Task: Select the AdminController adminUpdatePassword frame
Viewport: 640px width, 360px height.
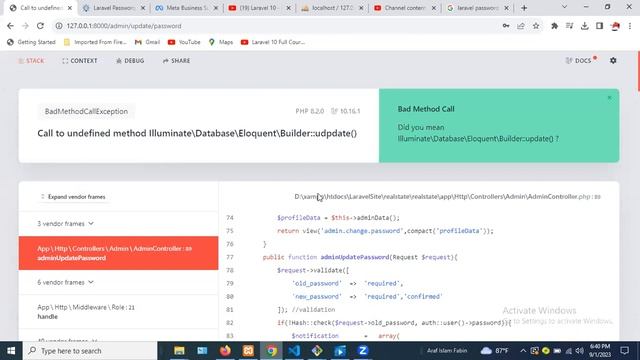Action: click(x=118, y=253)
